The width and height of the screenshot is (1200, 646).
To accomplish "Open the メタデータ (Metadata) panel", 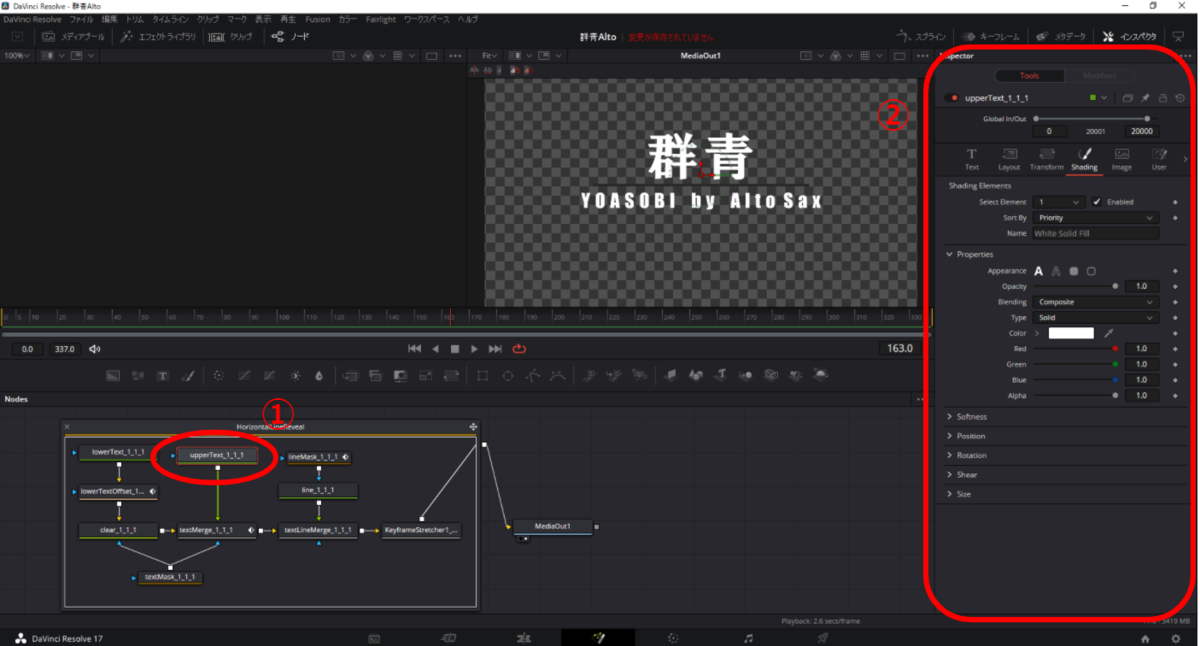I will (x=1061, y=36).
